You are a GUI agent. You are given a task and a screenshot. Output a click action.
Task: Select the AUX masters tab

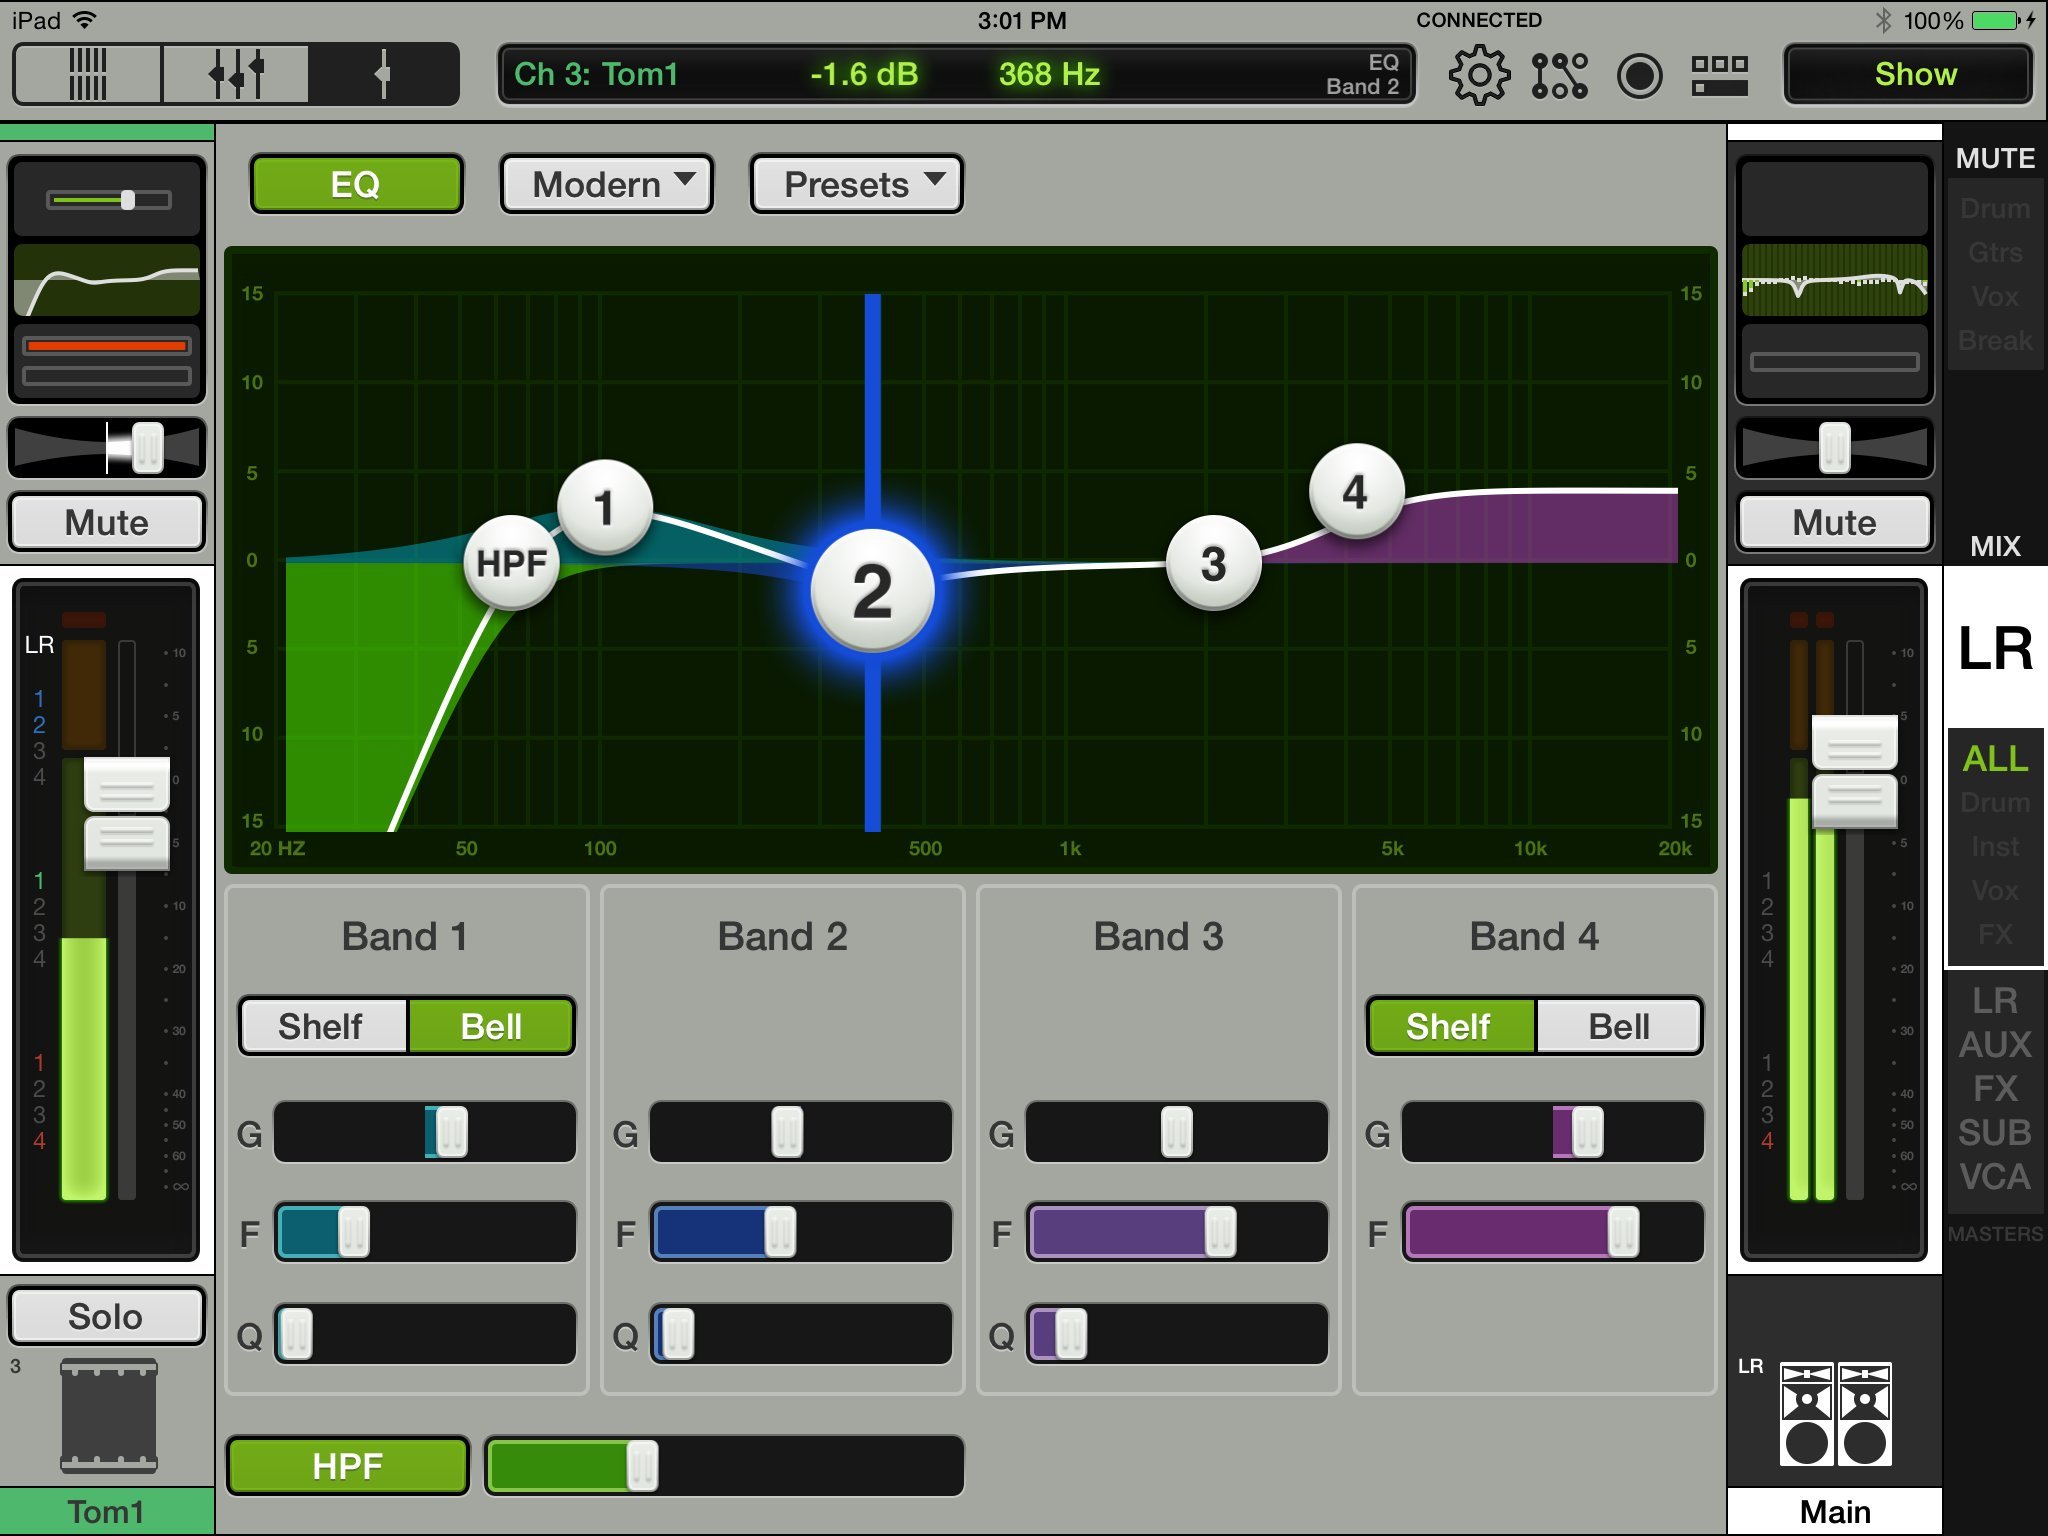point(1994,1045)
